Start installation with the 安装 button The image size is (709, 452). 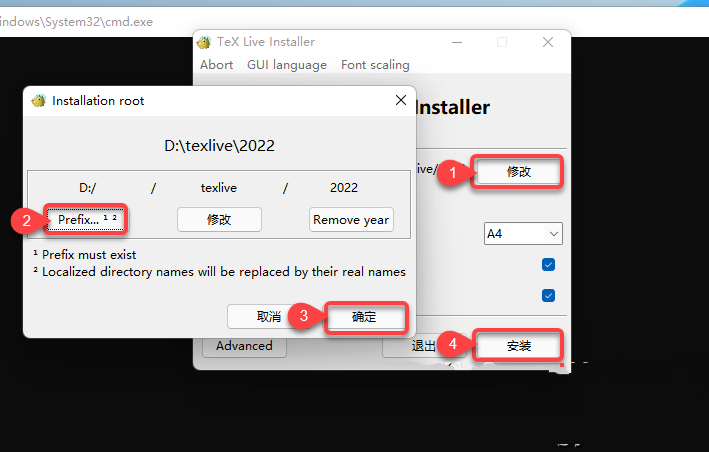(x=518, y=346)
